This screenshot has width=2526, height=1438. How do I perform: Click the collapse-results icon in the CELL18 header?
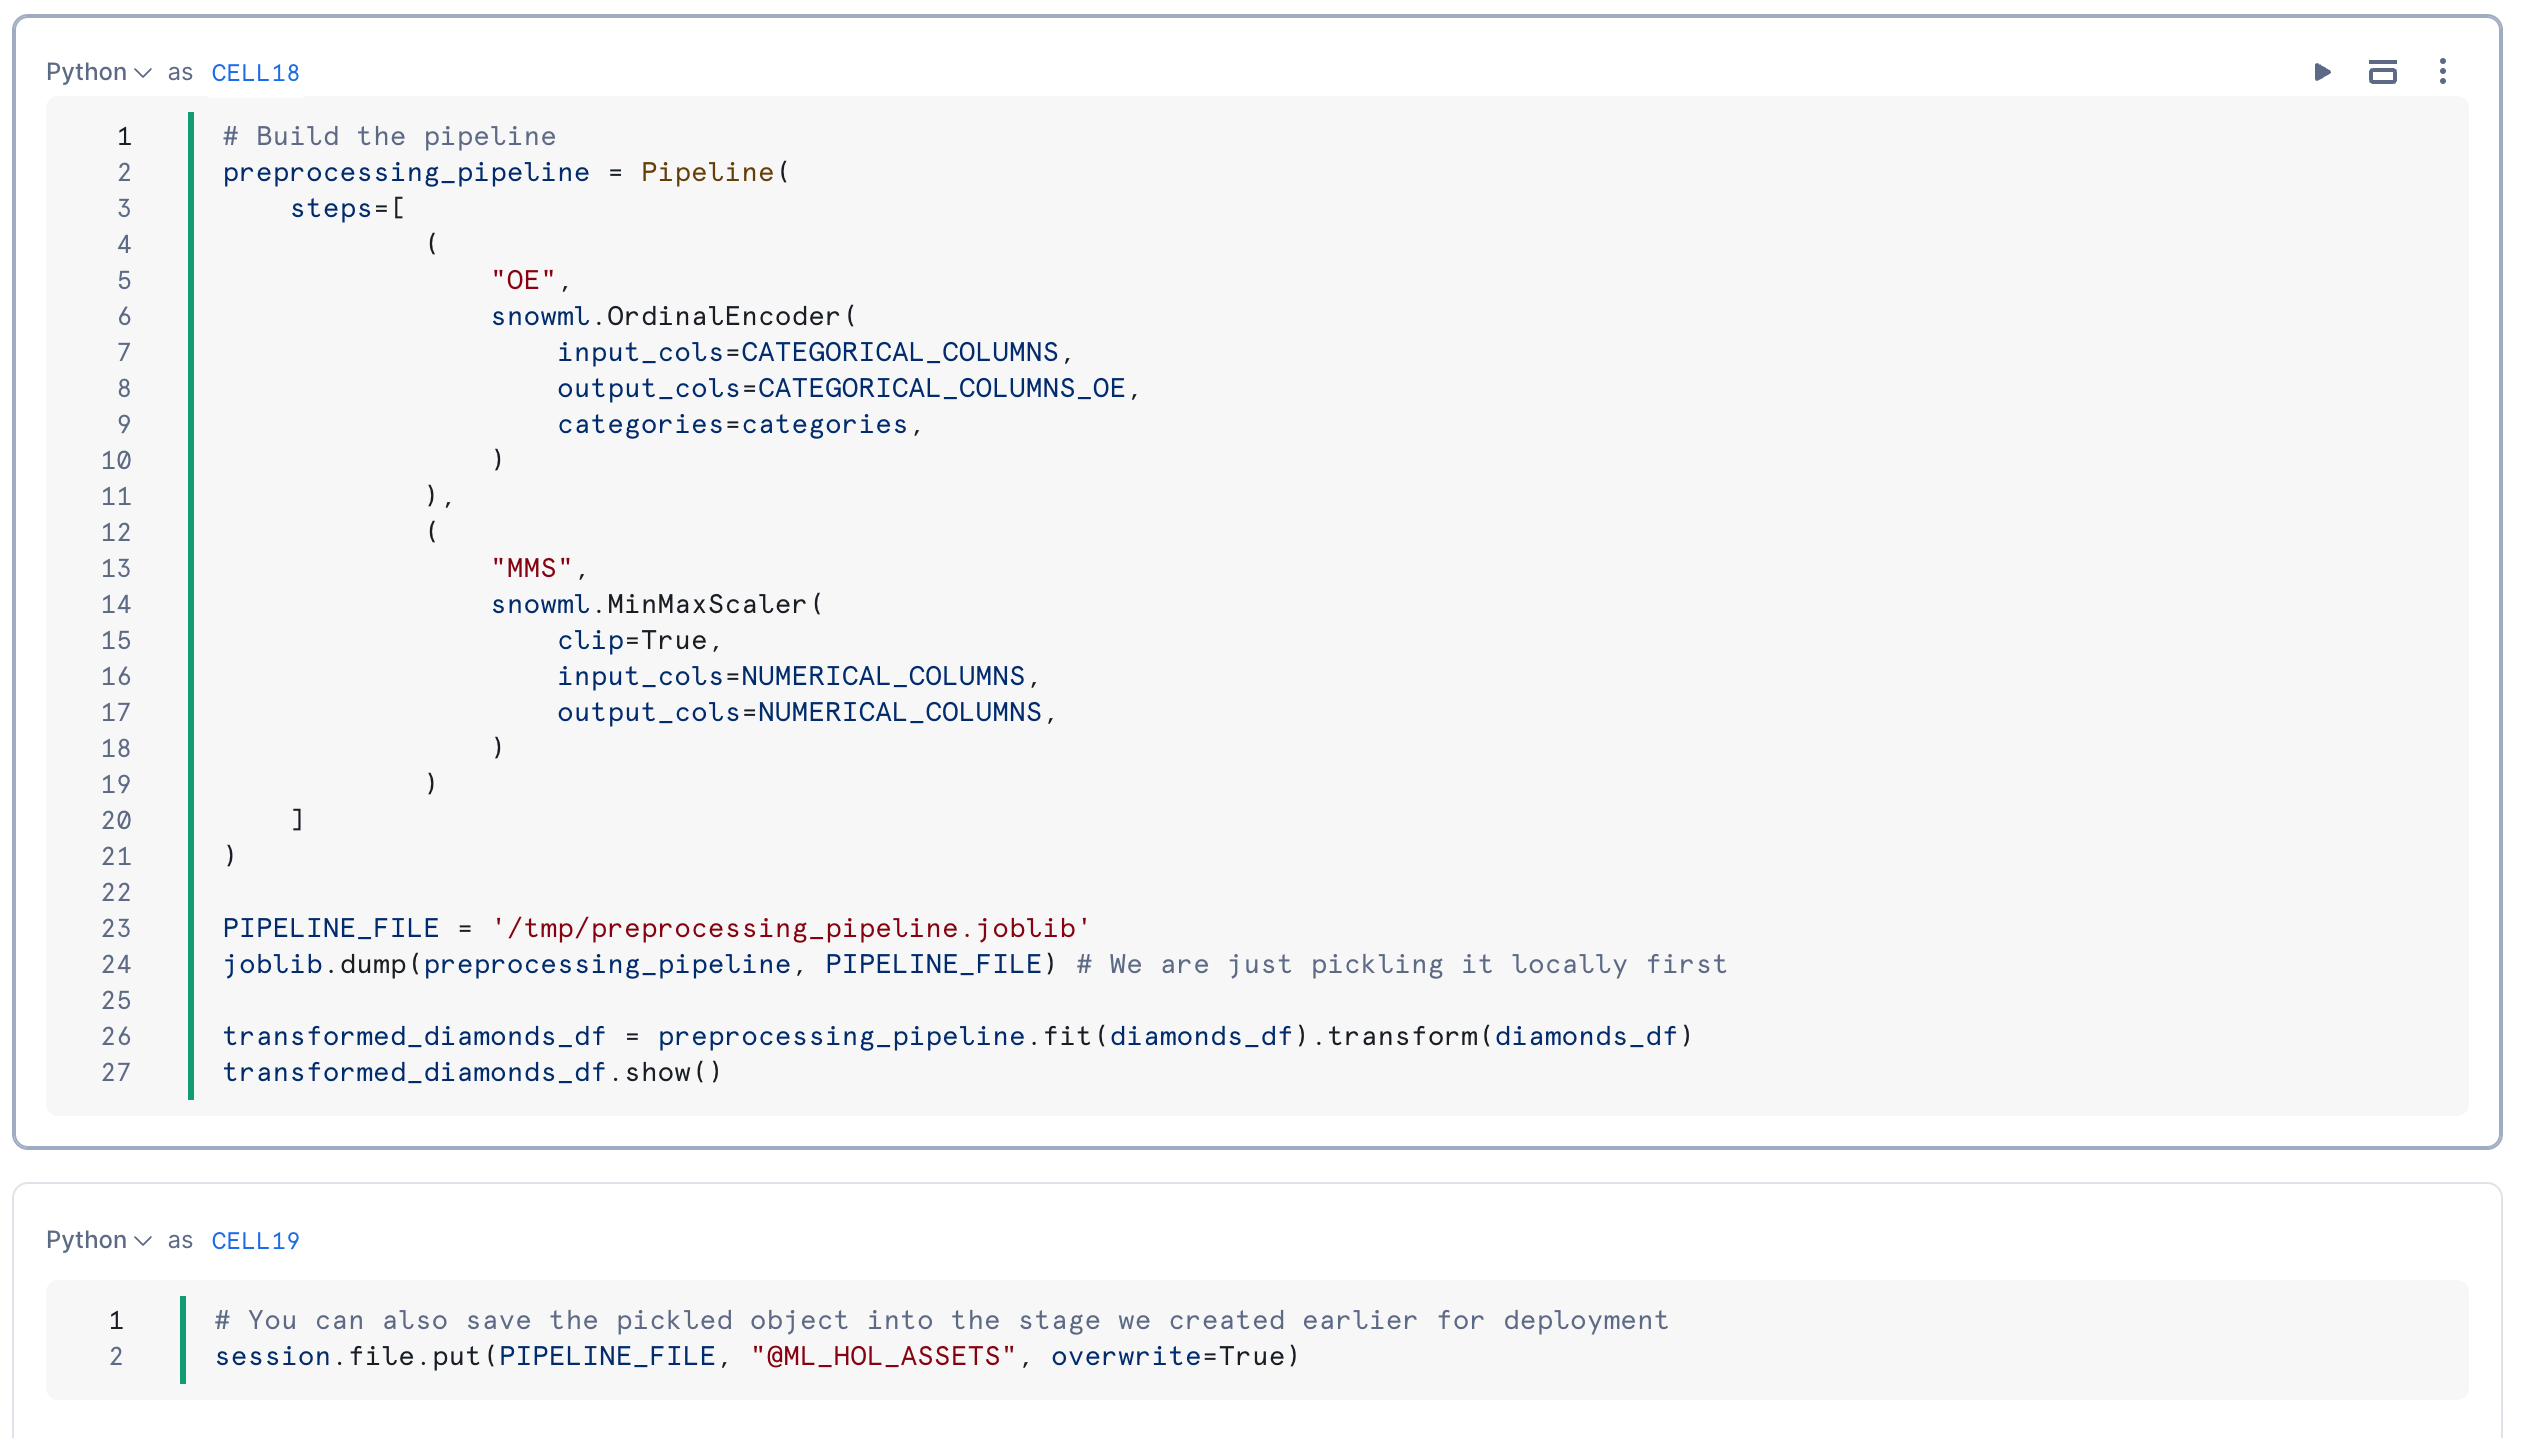pyautogui.click(x=2382, y=72)
